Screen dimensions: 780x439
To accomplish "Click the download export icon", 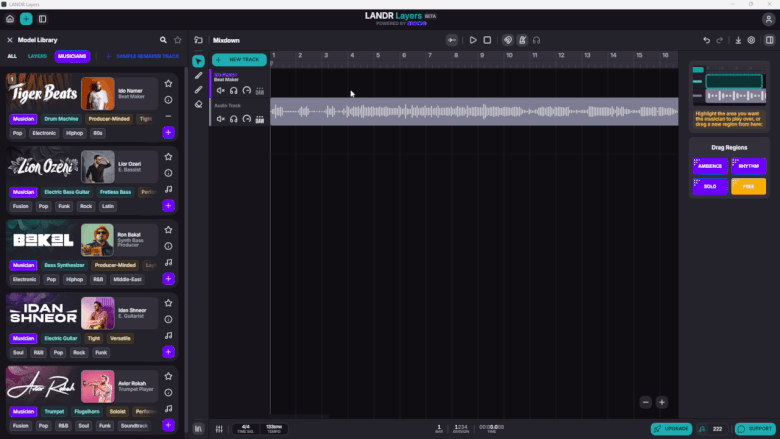I will (738, 40).
